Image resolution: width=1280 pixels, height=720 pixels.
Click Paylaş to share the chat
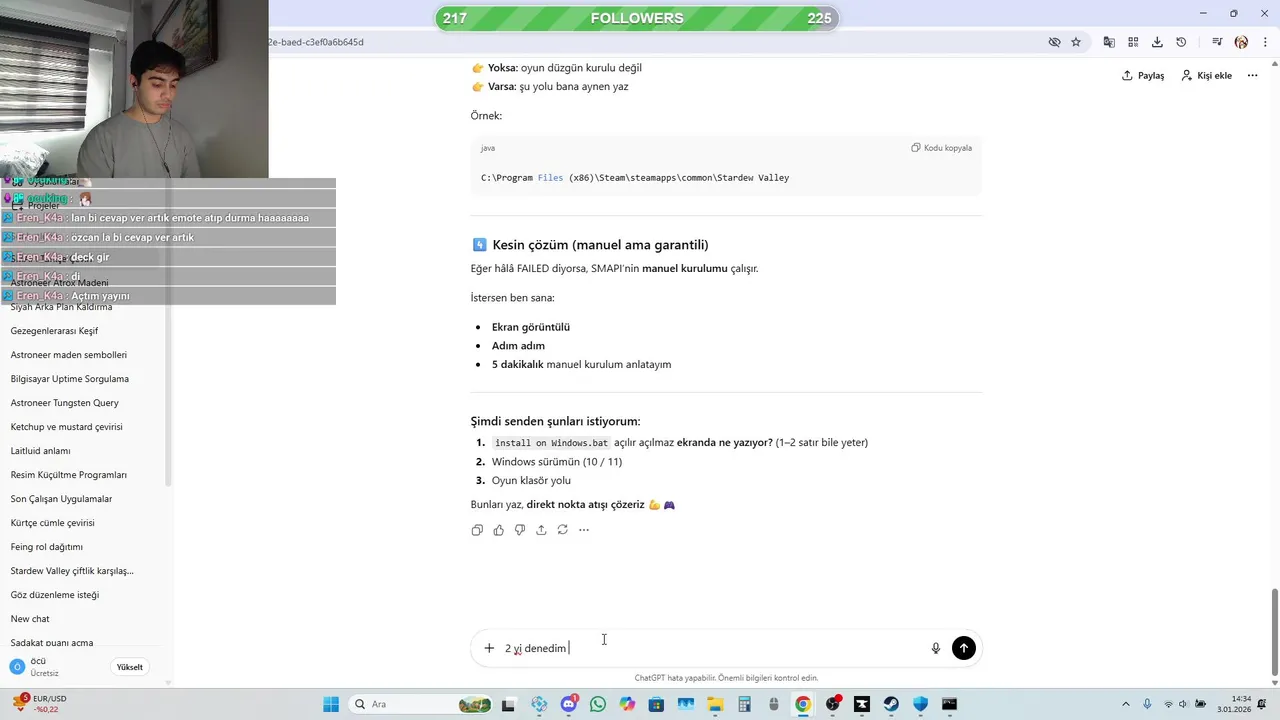point(1143,75)
